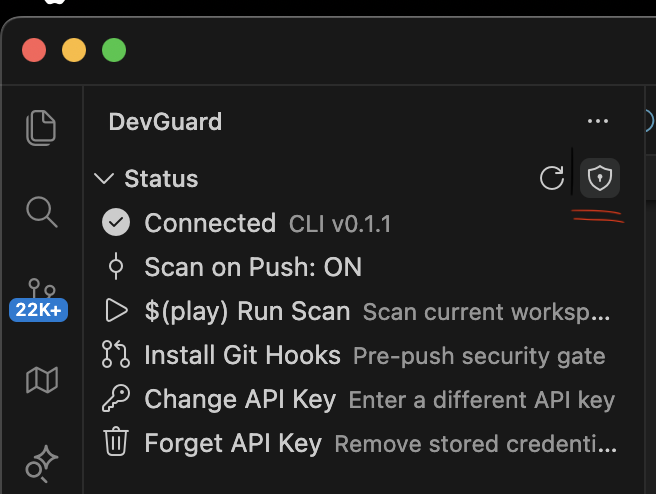Screen dimensions: 656x494
Task: Toggle Scan on Push setting
Action: click(x=252, y=267)
